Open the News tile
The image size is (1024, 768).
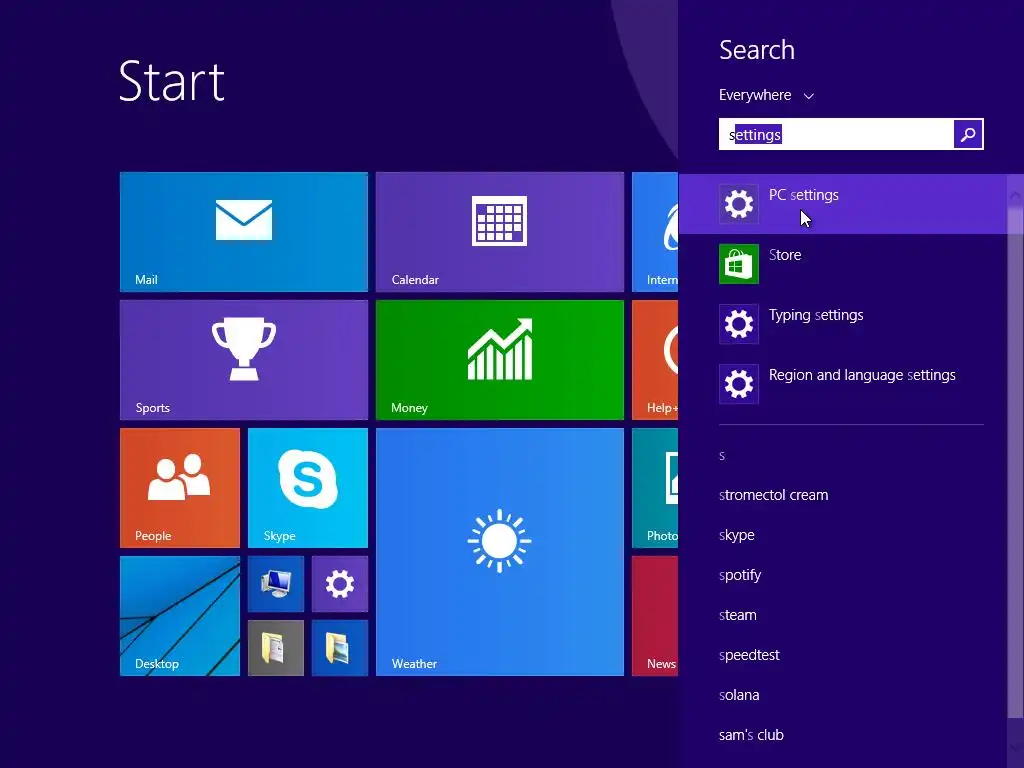(655, 616)
